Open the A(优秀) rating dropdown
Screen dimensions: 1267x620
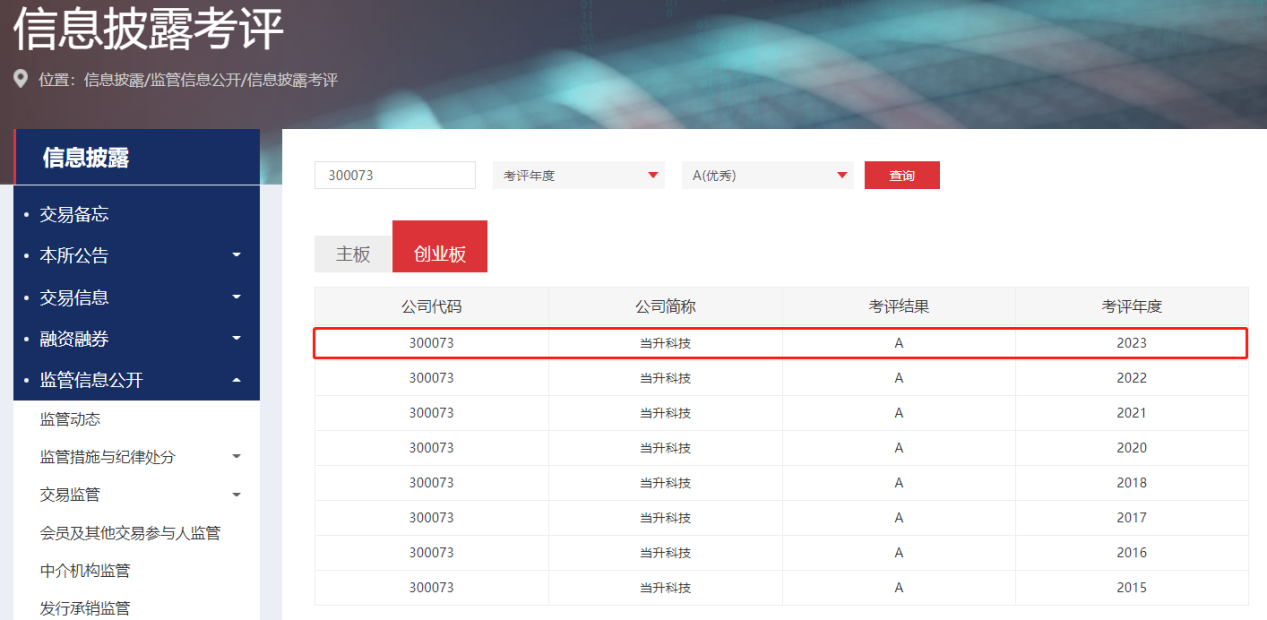pos(767,175)
